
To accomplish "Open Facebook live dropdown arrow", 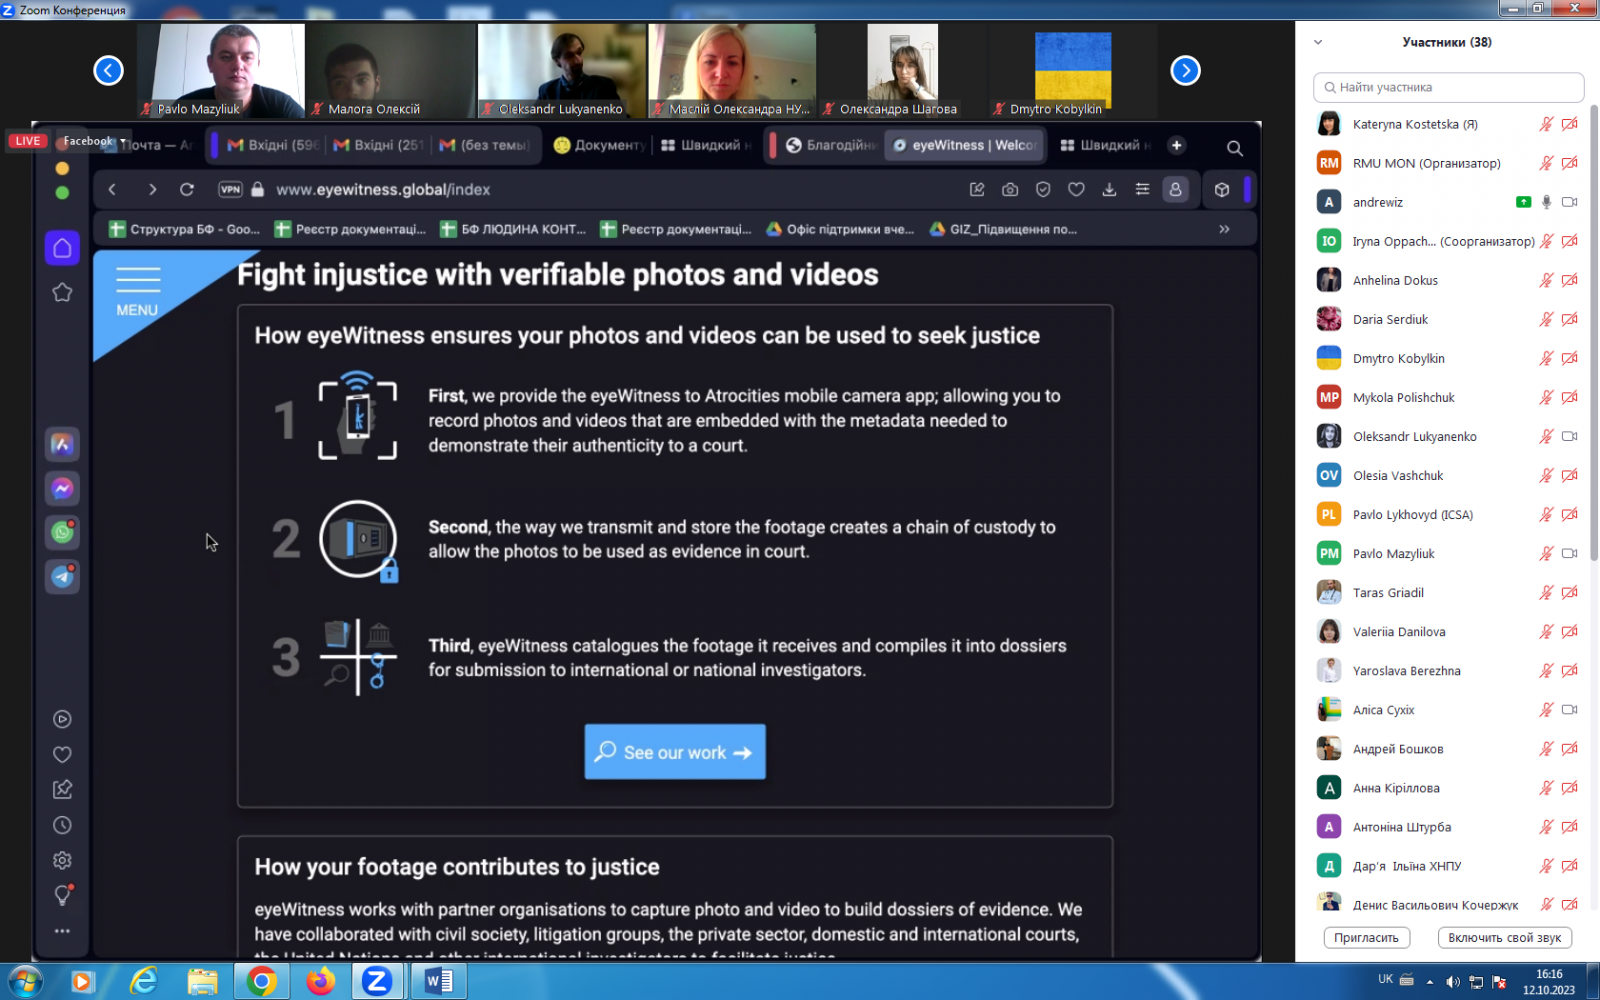I will pyautogui.click(x=123, y=142).
